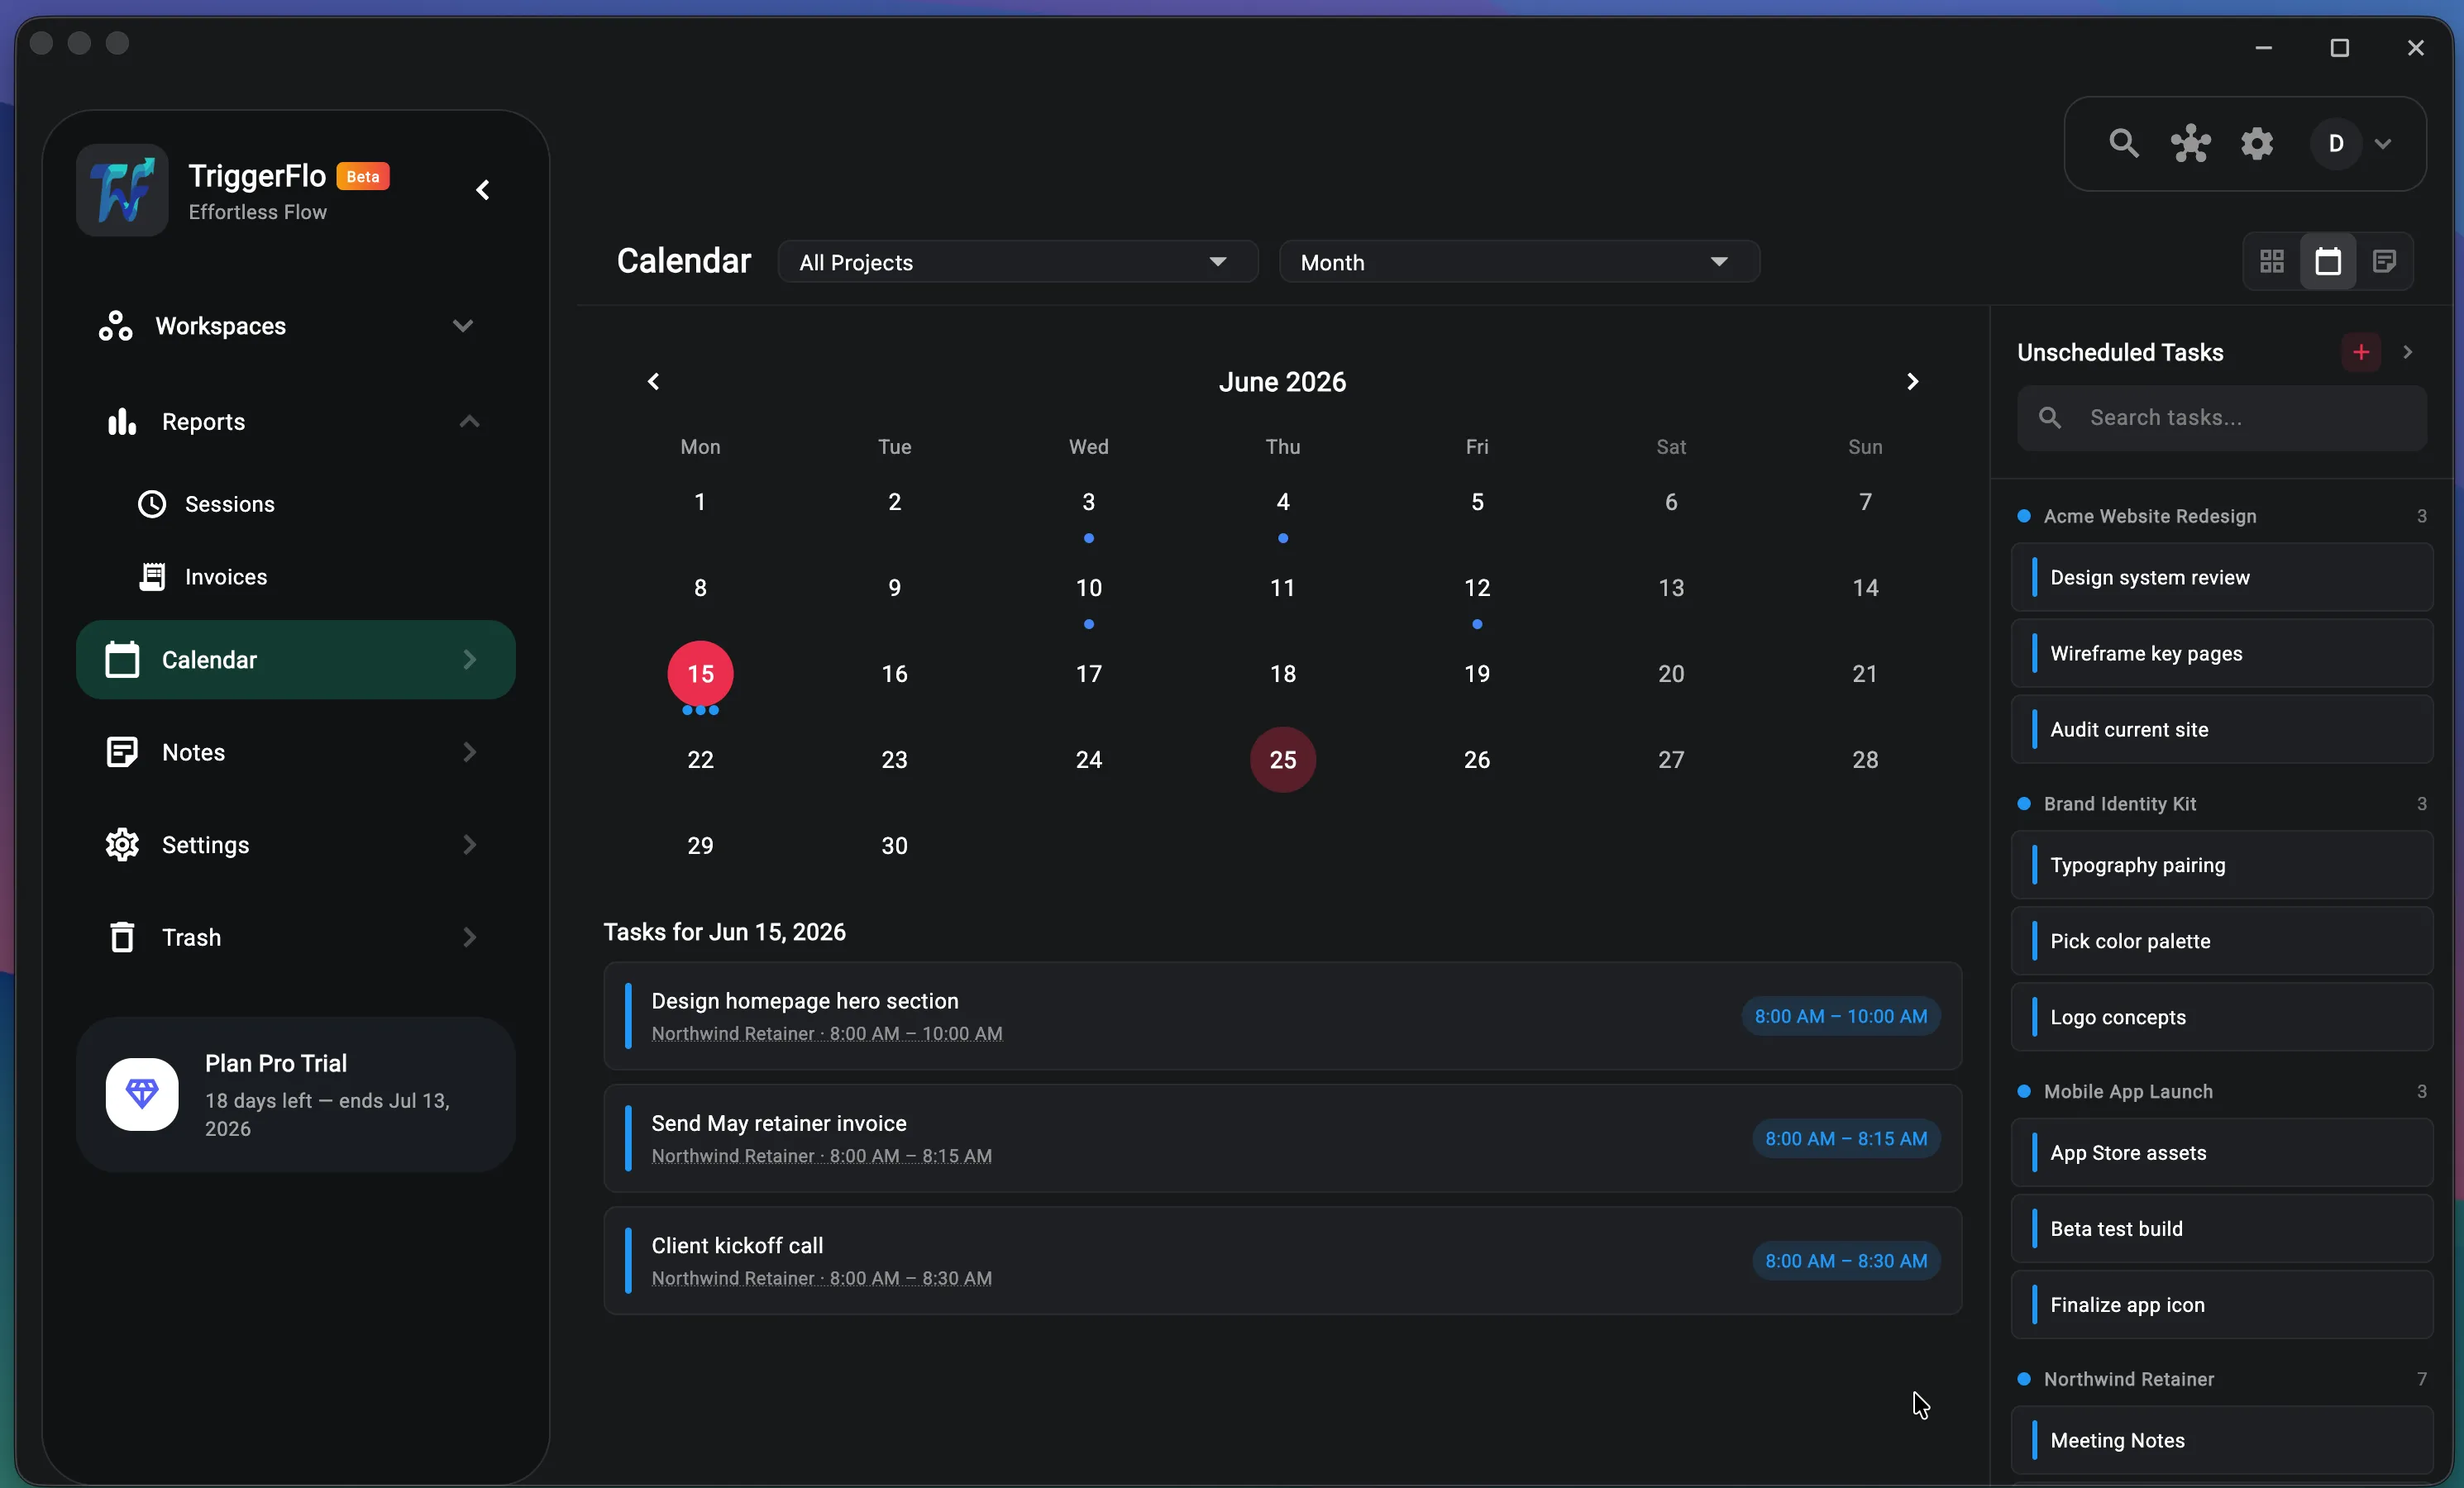Click Brand Identity Kit group header
Image resolution: width=2464 pixels, height=1488 pixels.
[x=2222, y=804]
